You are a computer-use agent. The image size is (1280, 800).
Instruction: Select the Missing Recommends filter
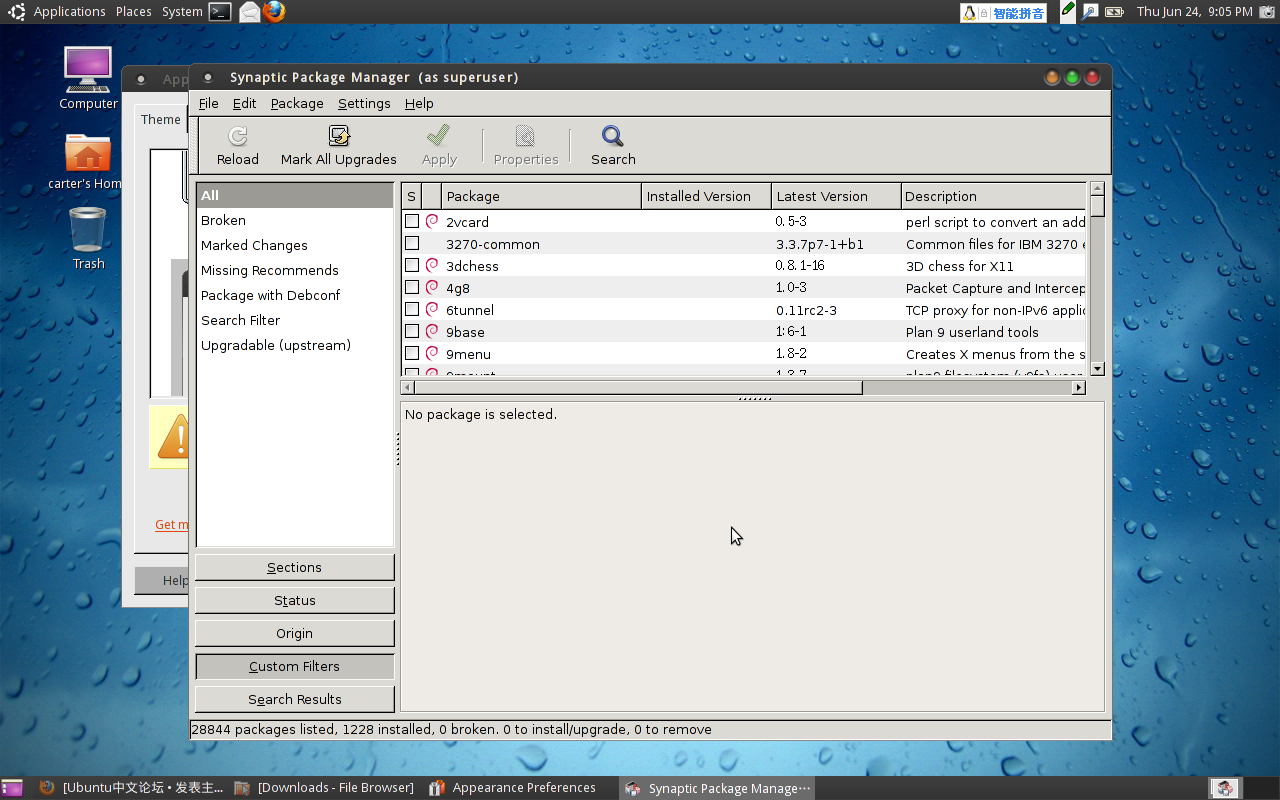[295, 270]
